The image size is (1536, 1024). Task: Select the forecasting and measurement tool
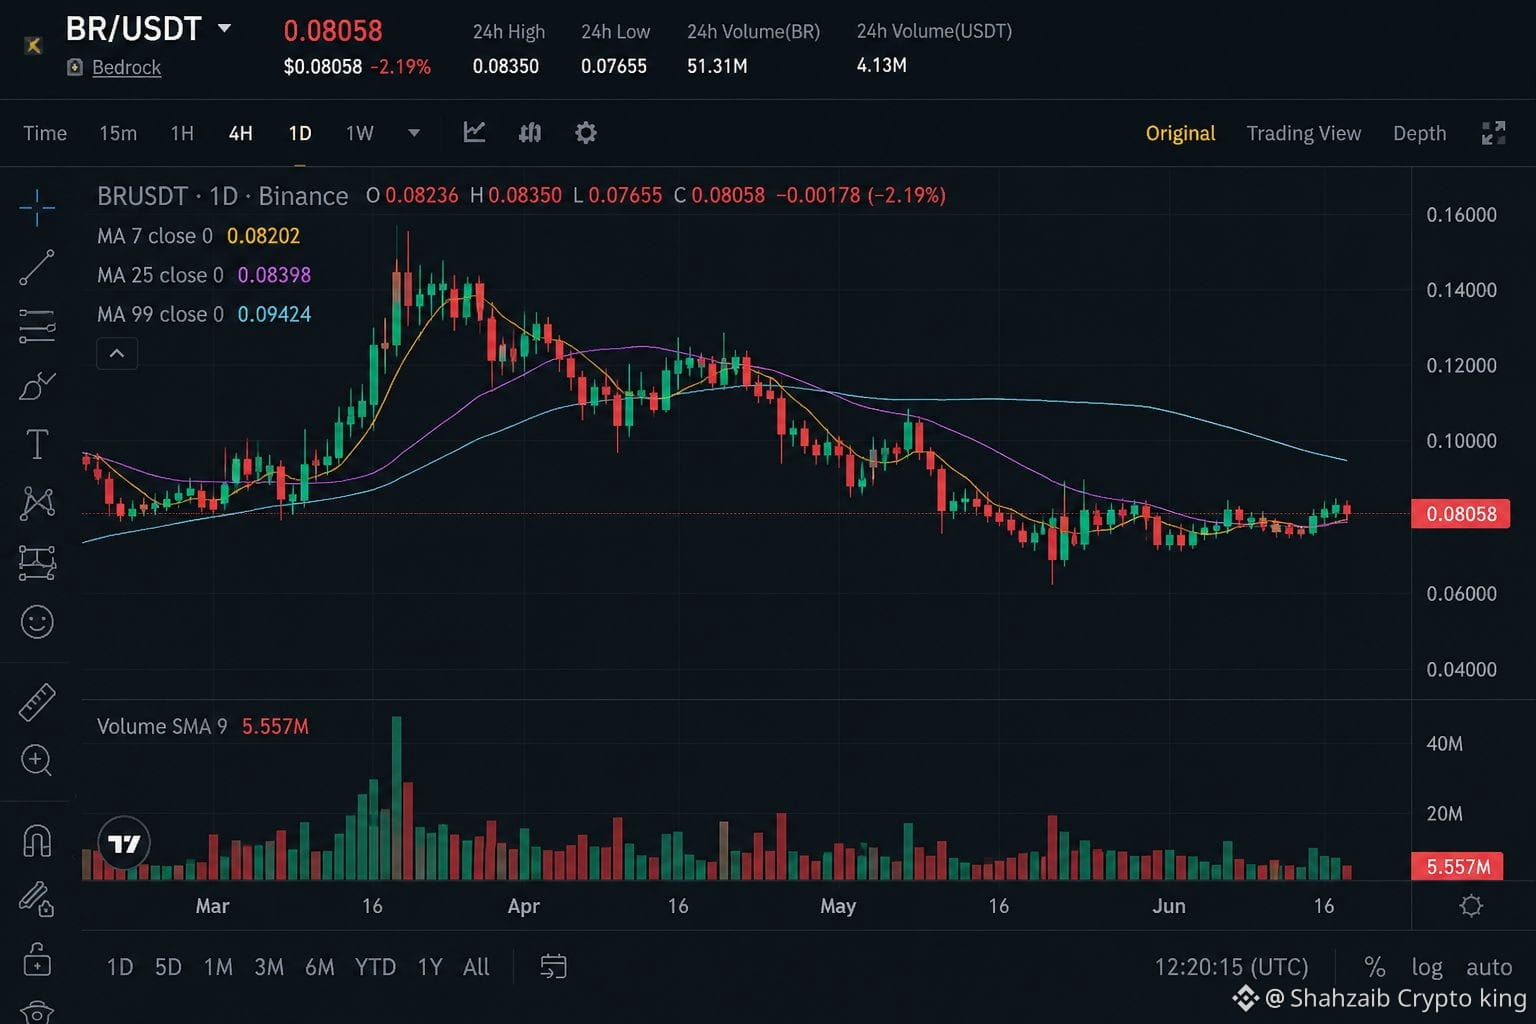(x=37, y=563)
